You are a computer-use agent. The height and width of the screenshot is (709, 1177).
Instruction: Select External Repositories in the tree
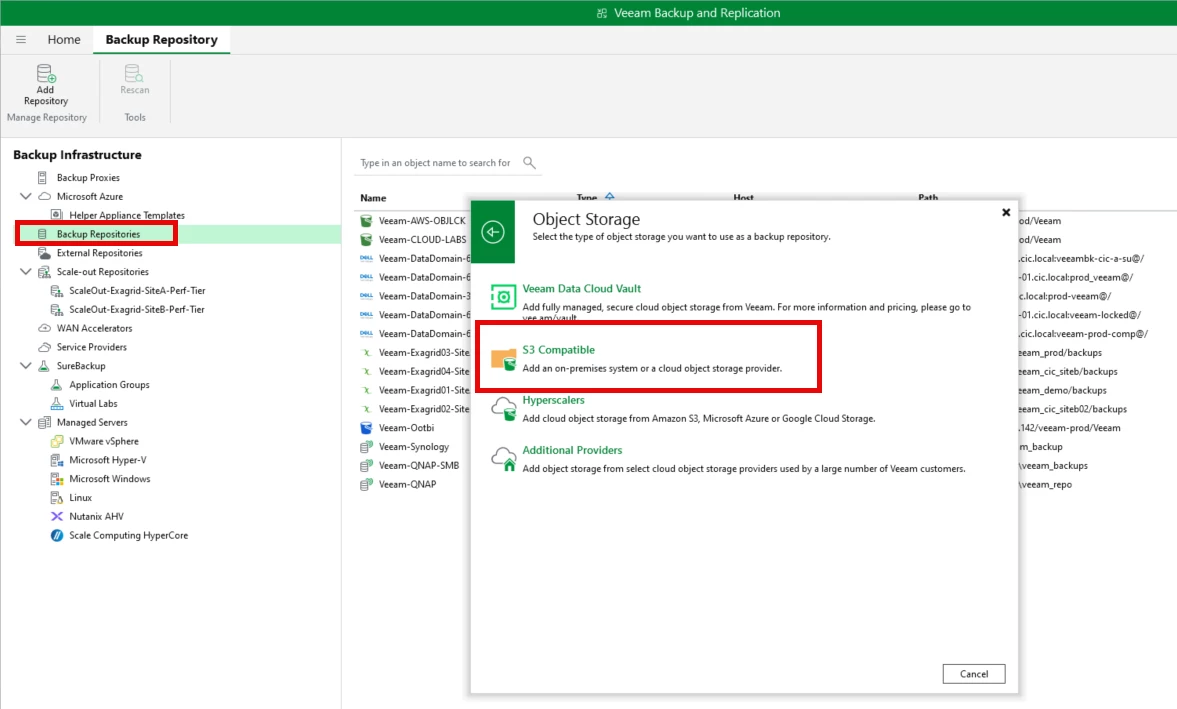[x=99, y=253]
